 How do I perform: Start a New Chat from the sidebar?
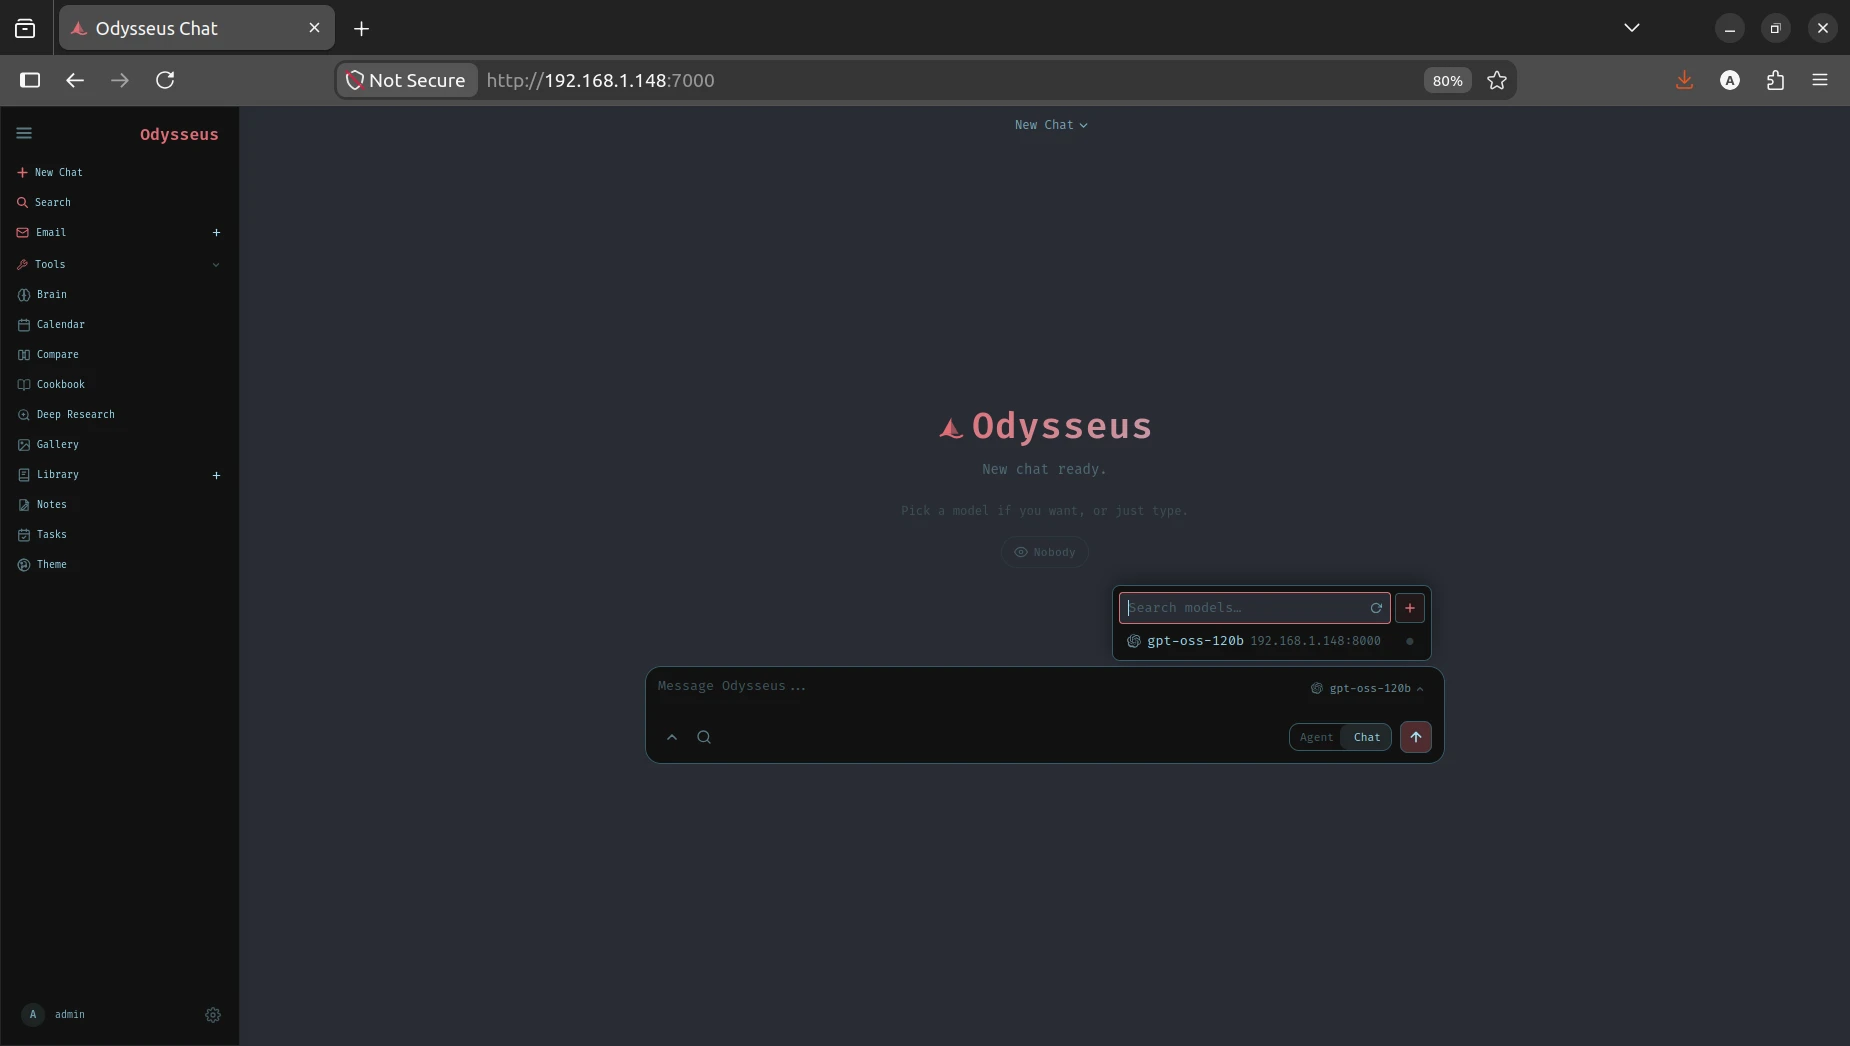pos(50,172)
